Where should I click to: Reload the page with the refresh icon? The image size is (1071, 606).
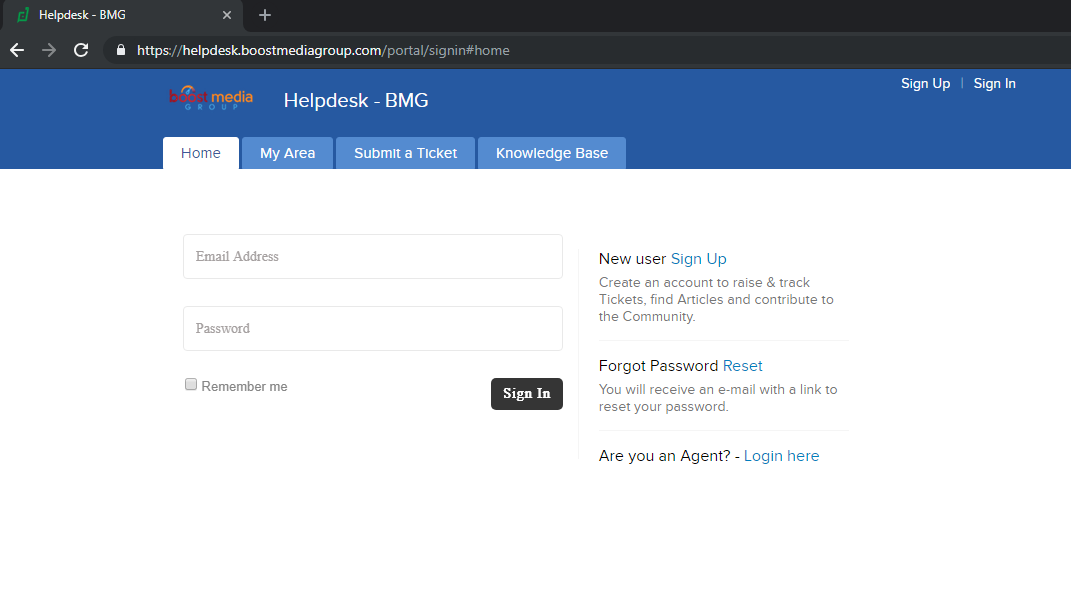click(x=81, y=50)
